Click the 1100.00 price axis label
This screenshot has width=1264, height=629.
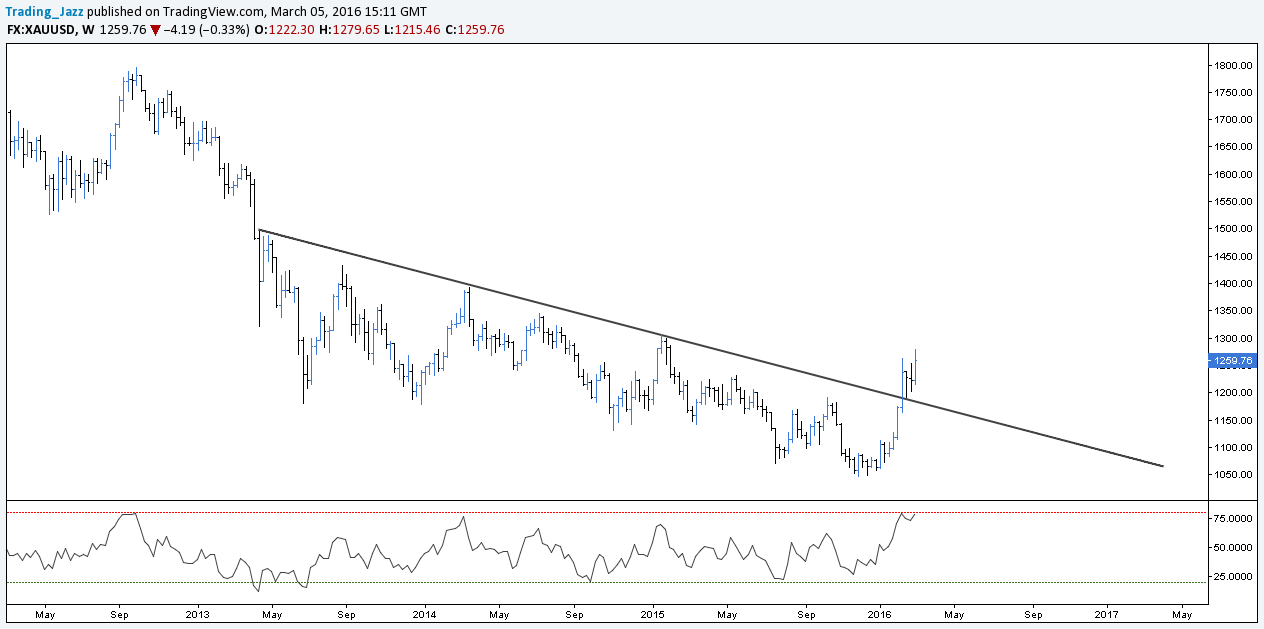pyautogui.click(x=1233, y=447)
